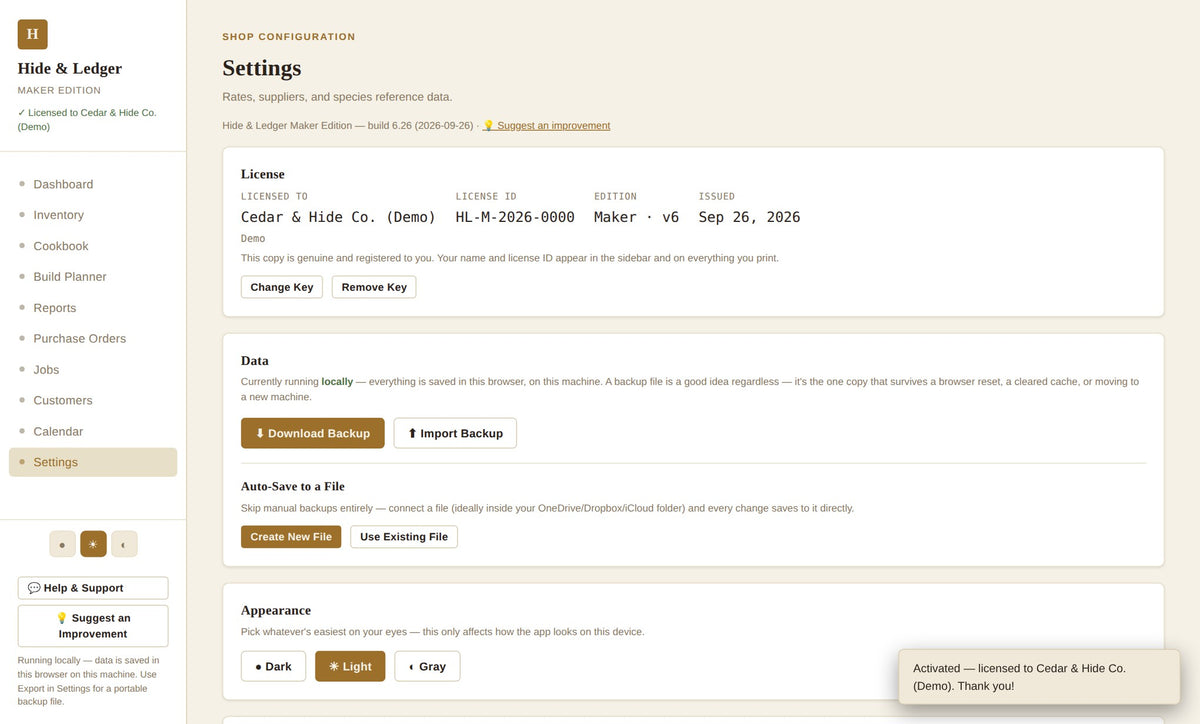Viewport: 1200px width, 724px height.
Task: Set appearance to Light
Action: point(350,666)
